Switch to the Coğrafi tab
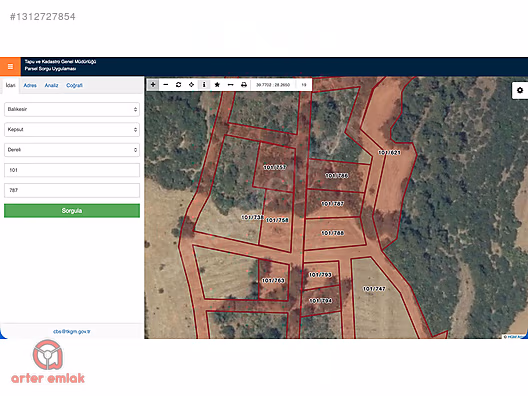 pos(74,86)
